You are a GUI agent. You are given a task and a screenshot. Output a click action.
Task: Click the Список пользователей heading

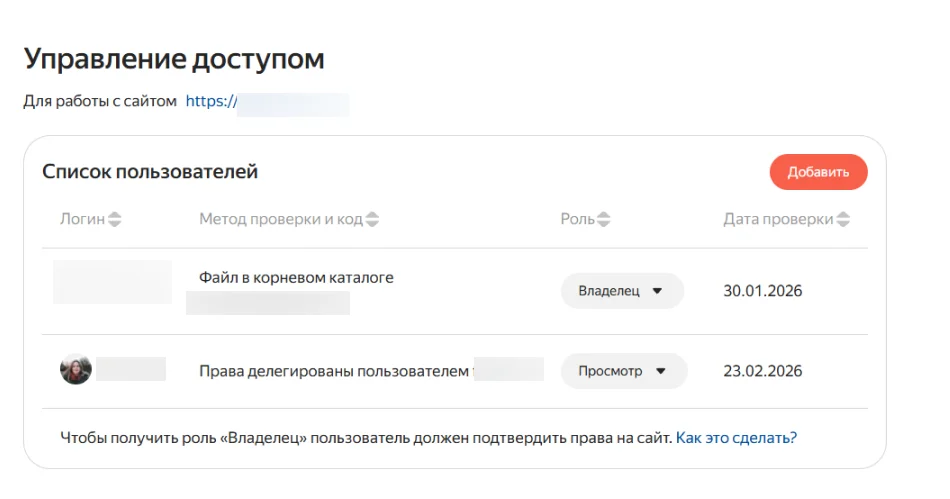150,172
